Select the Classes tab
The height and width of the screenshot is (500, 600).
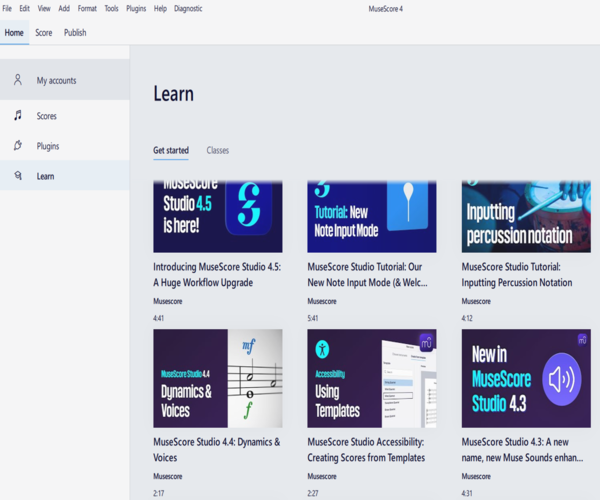click(x=217, y=150)
